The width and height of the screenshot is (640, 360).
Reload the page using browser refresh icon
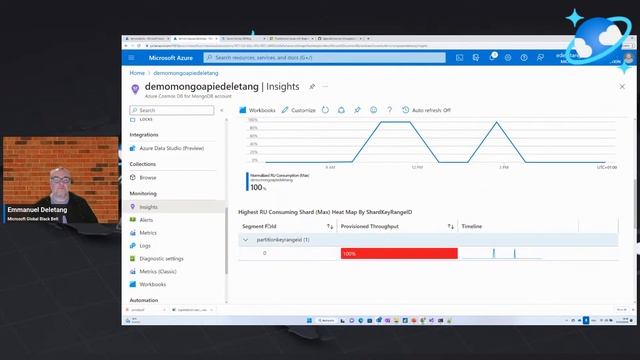click(139, 46)
